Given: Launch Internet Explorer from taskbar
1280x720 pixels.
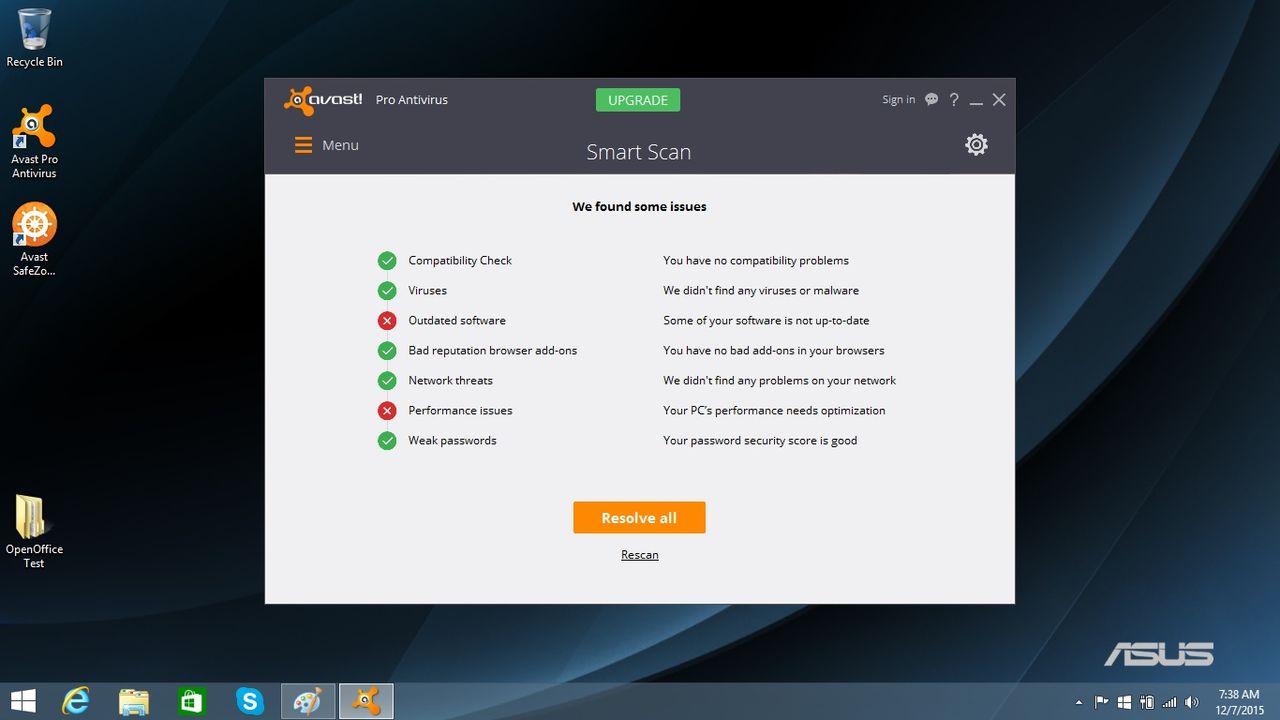Looking at the screenshot, I should (x=76, y=701).
